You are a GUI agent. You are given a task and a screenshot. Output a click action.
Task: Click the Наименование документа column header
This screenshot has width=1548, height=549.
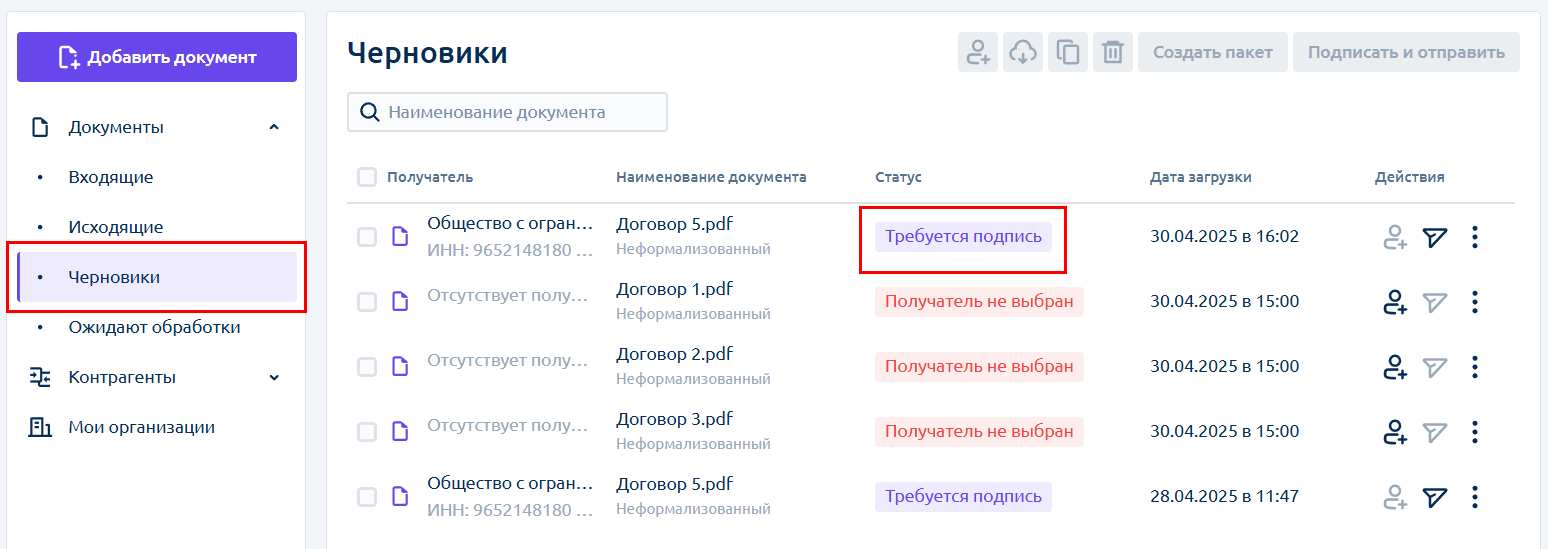[x=711, y=177]
